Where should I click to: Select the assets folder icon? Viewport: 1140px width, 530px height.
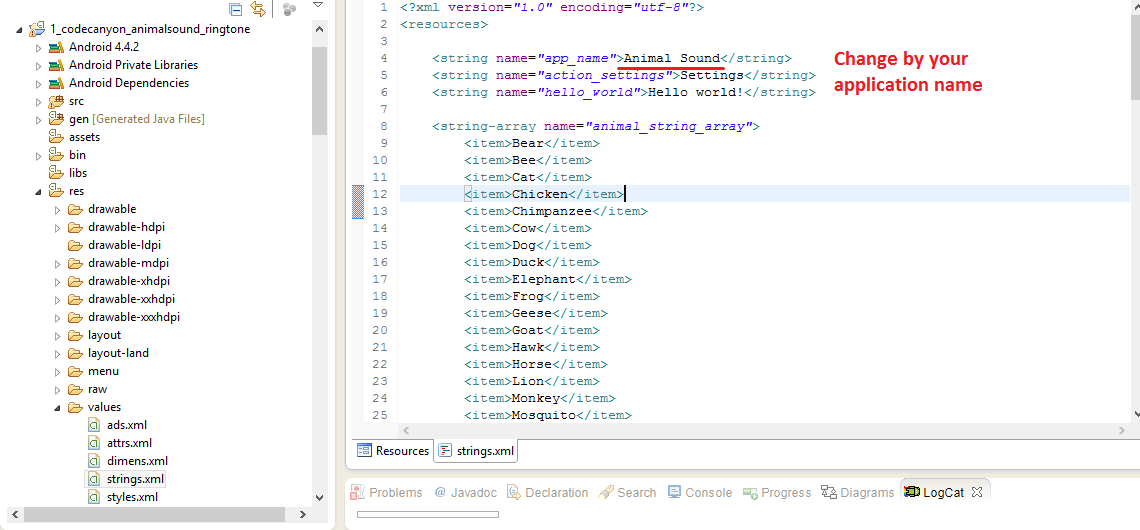pyautogui.click(x=56, y=137)
